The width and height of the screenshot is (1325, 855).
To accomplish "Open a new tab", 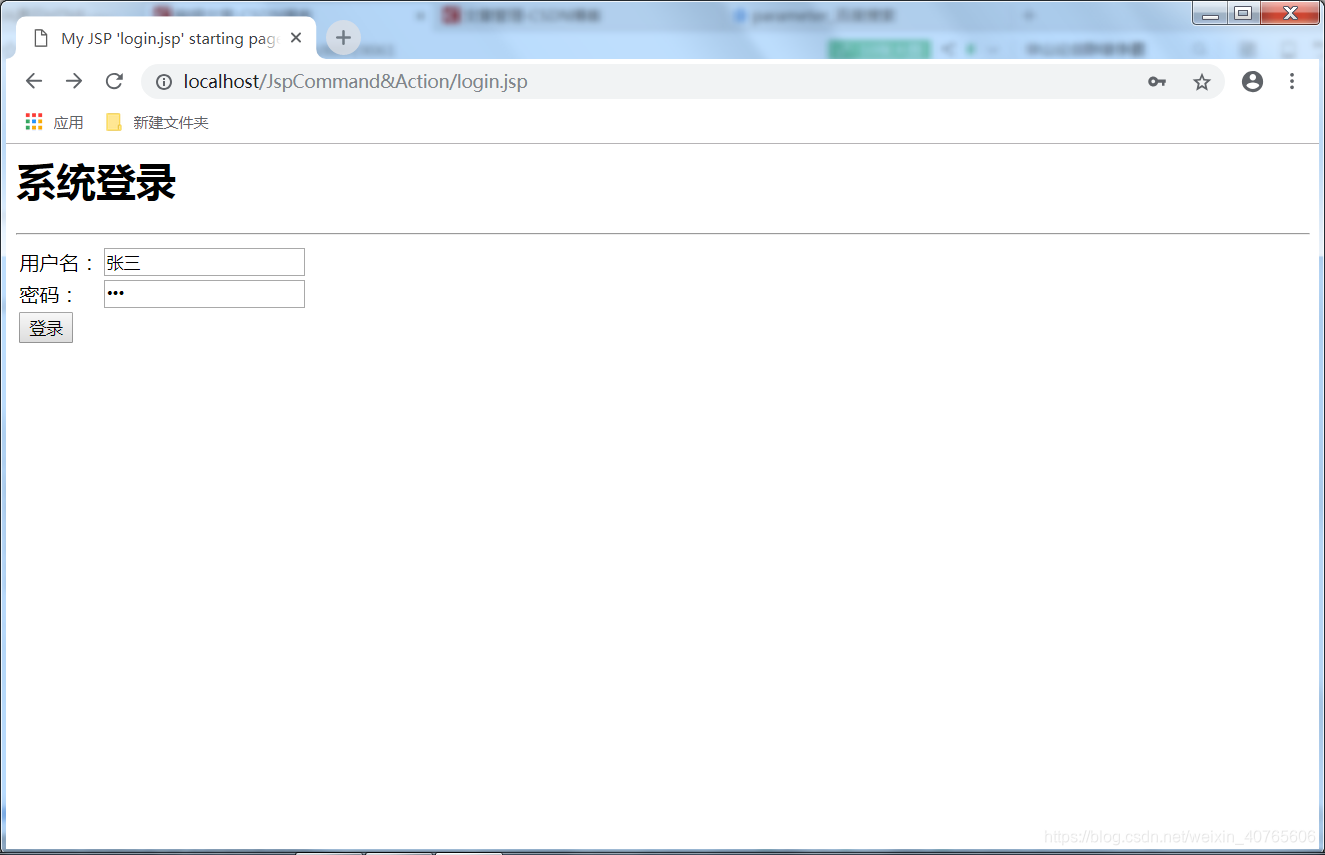I will [343, 38].
